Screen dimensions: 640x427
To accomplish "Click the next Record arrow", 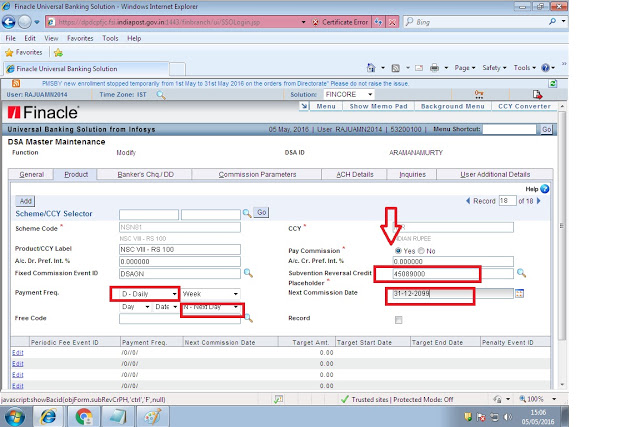I will point(539,201).
